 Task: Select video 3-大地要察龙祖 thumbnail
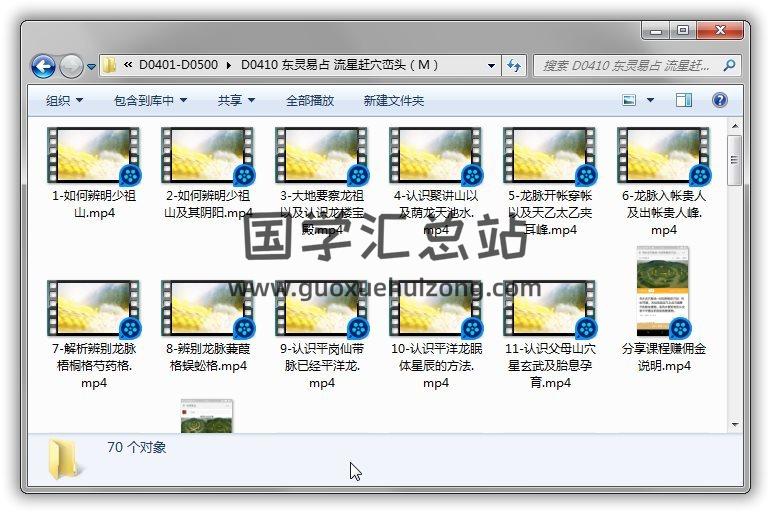[x=322, y=155]
